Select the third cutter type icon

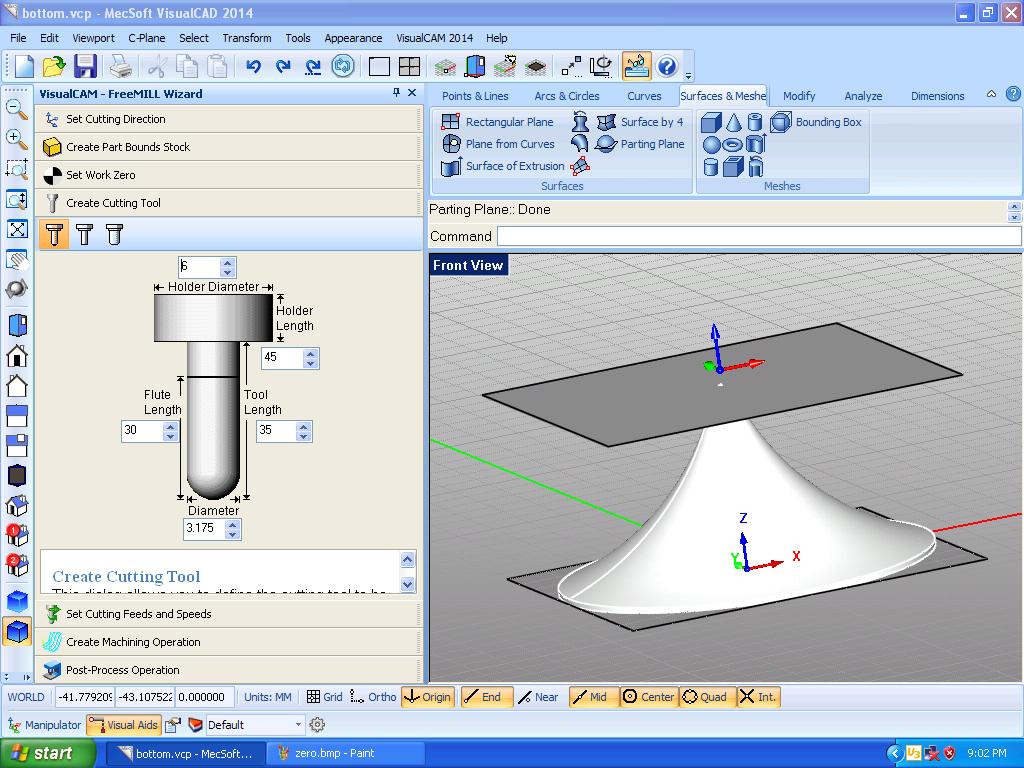[x=114, y=234]
